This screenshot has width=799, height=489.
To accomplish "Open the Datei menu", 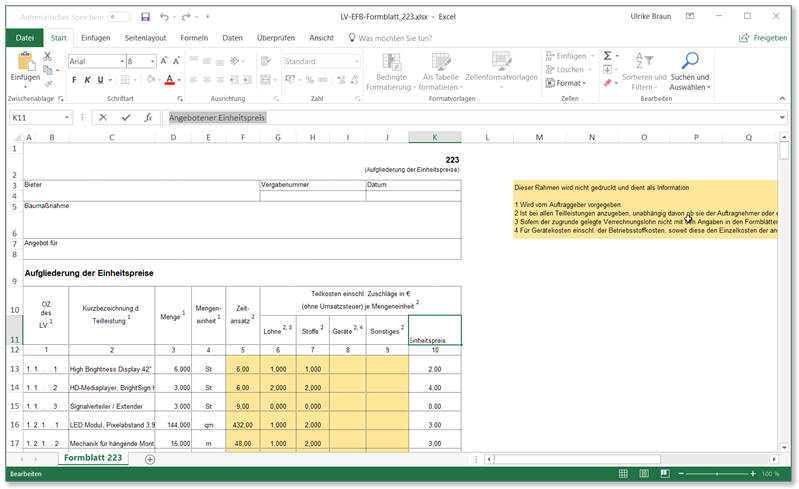I will pyautogui.click(x=24, y=38).
